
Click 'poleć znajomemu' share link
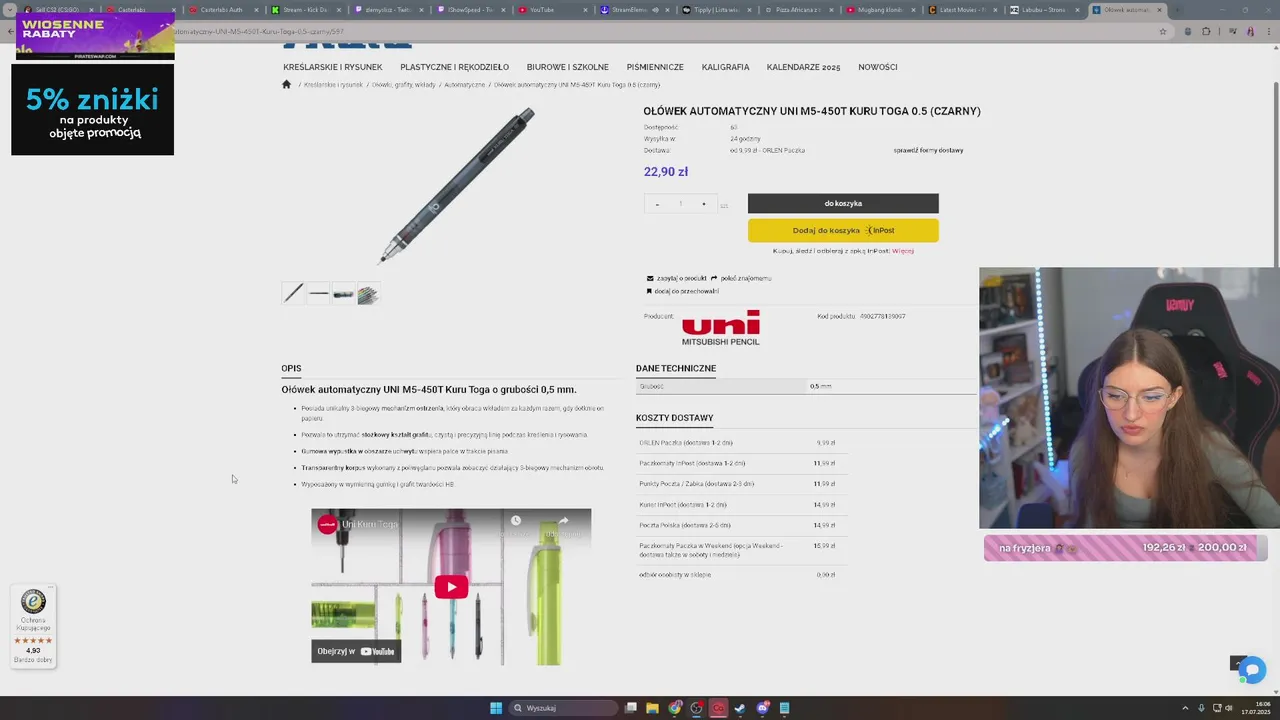[741, 278]
